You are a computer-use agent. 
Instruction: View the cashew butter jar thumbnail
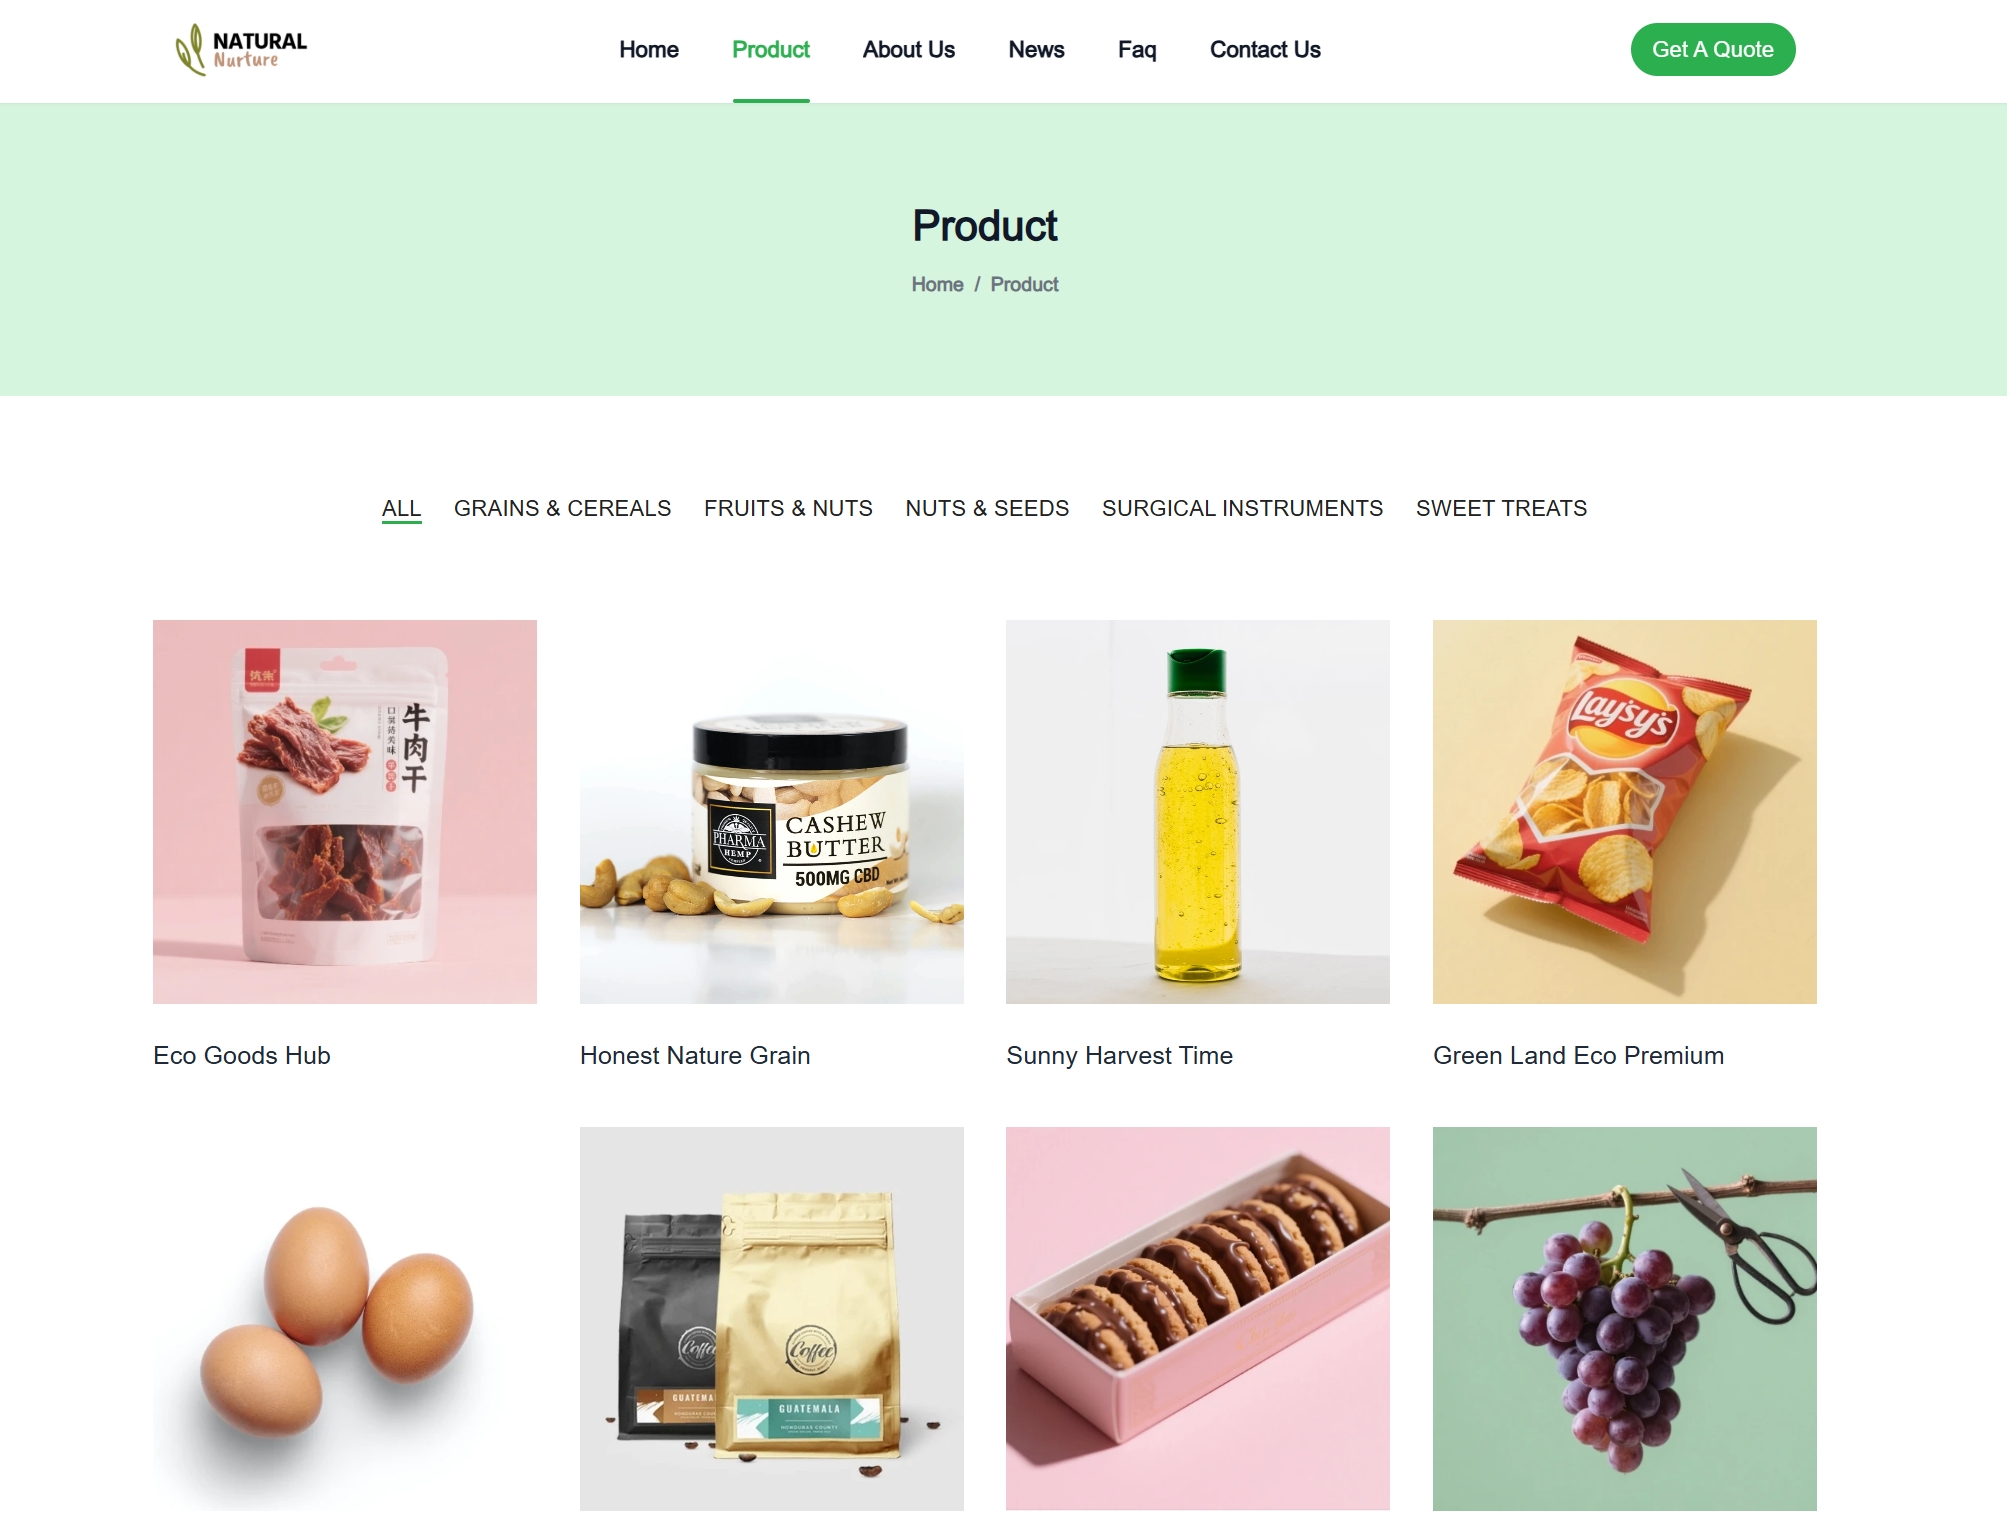772,812
